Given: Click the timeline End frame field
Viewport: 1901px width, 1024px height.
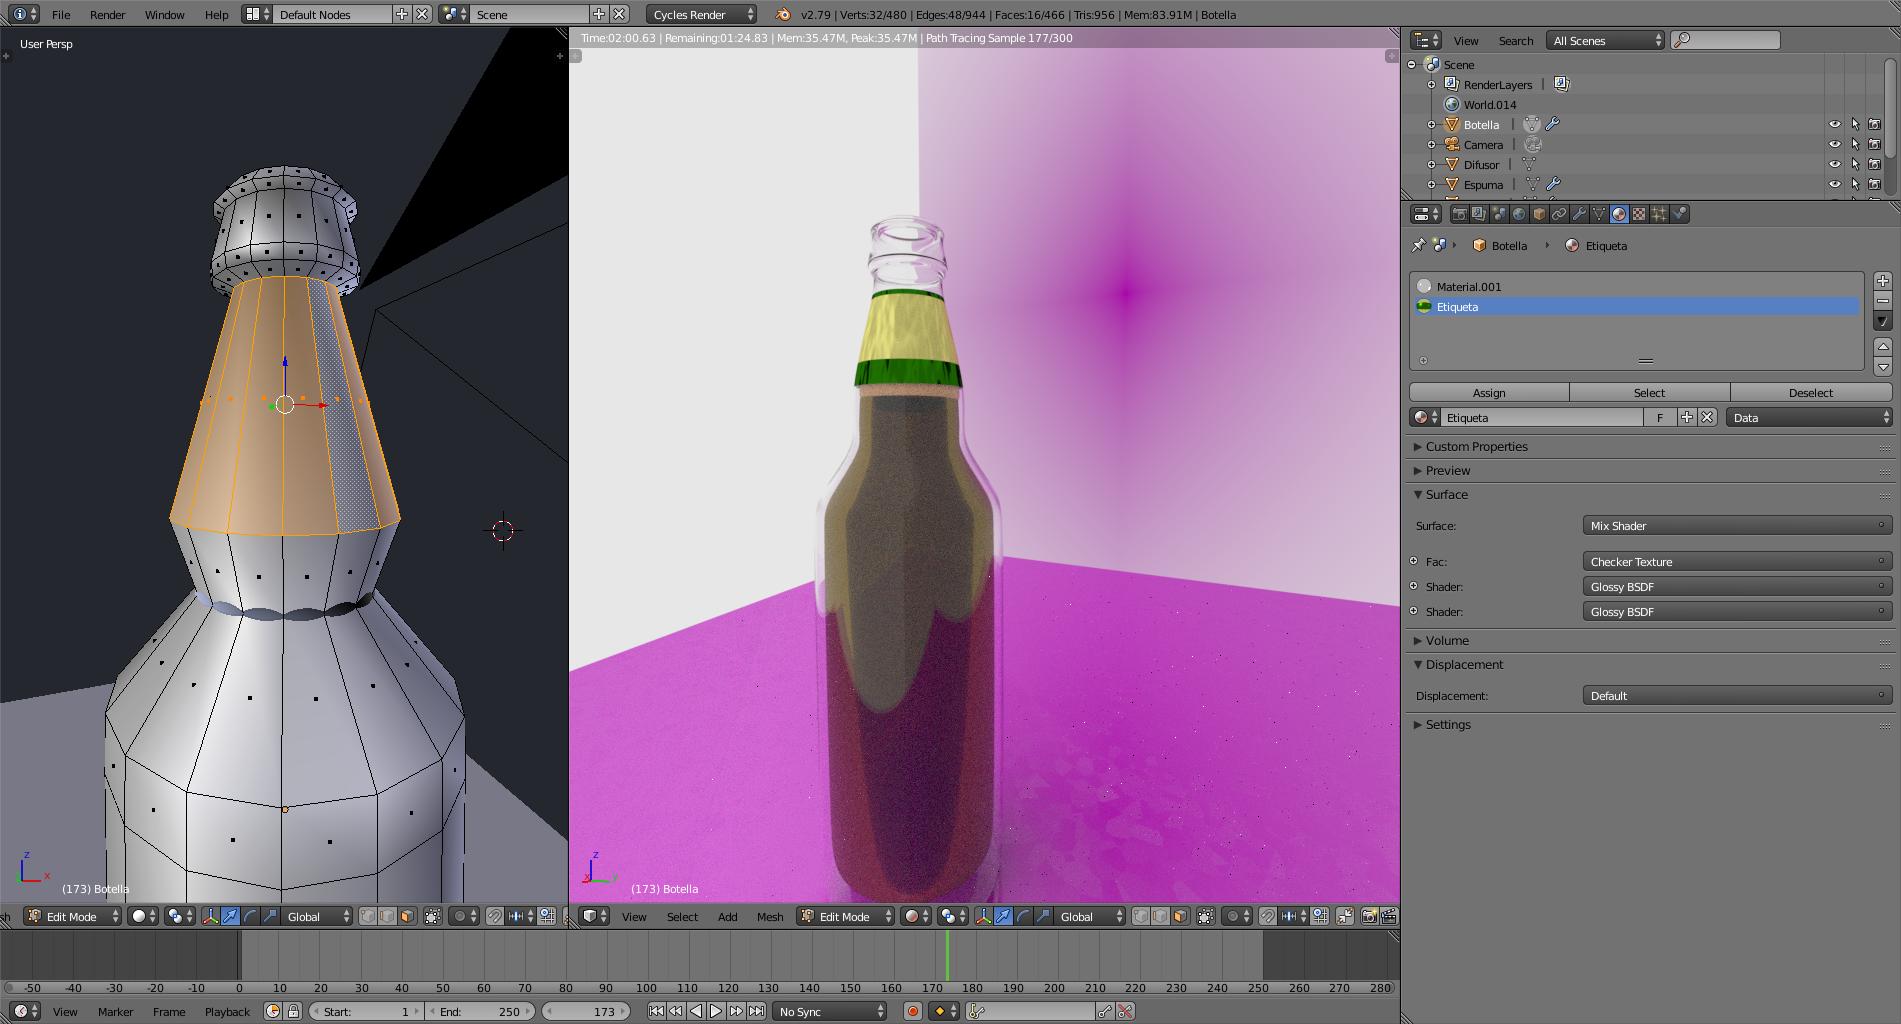Looking at the screenshot, I should (480, 1012).
